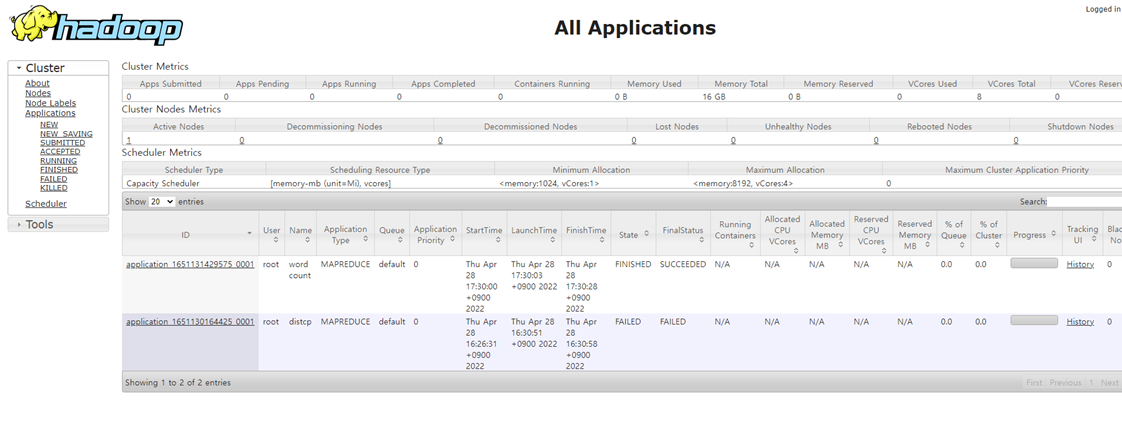
Task: Go to Previous page of results
Action: [x=1065, y=383]
